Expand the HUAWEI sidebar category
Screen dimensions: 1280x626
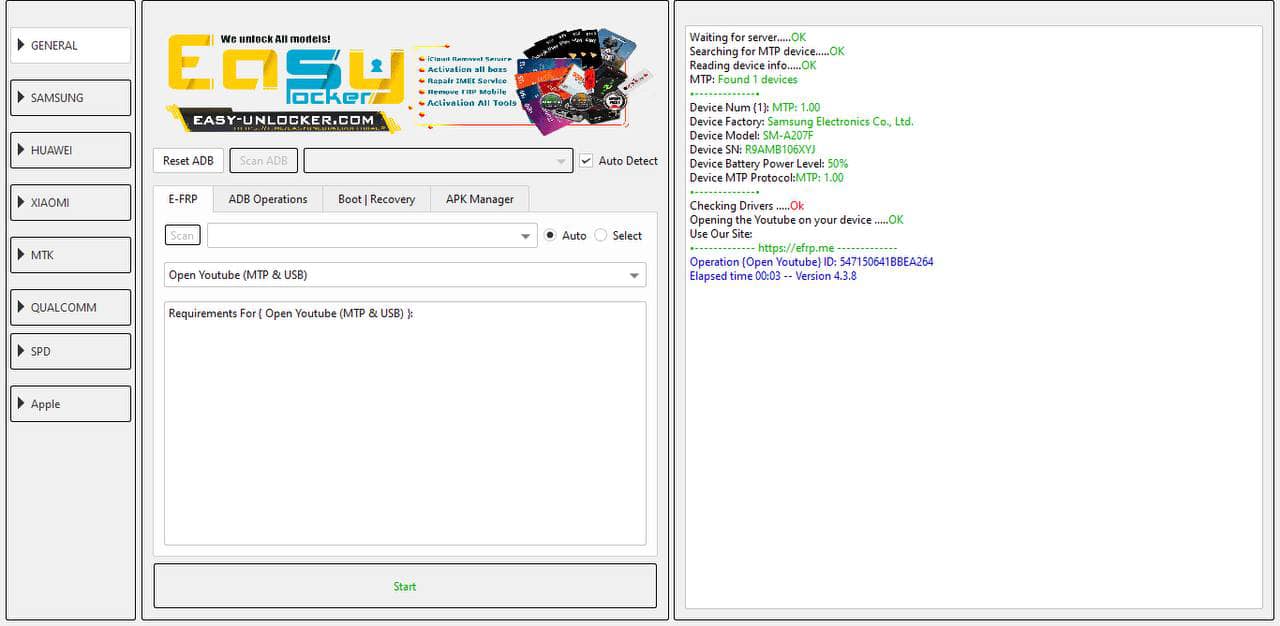click(x=71, y=150)
